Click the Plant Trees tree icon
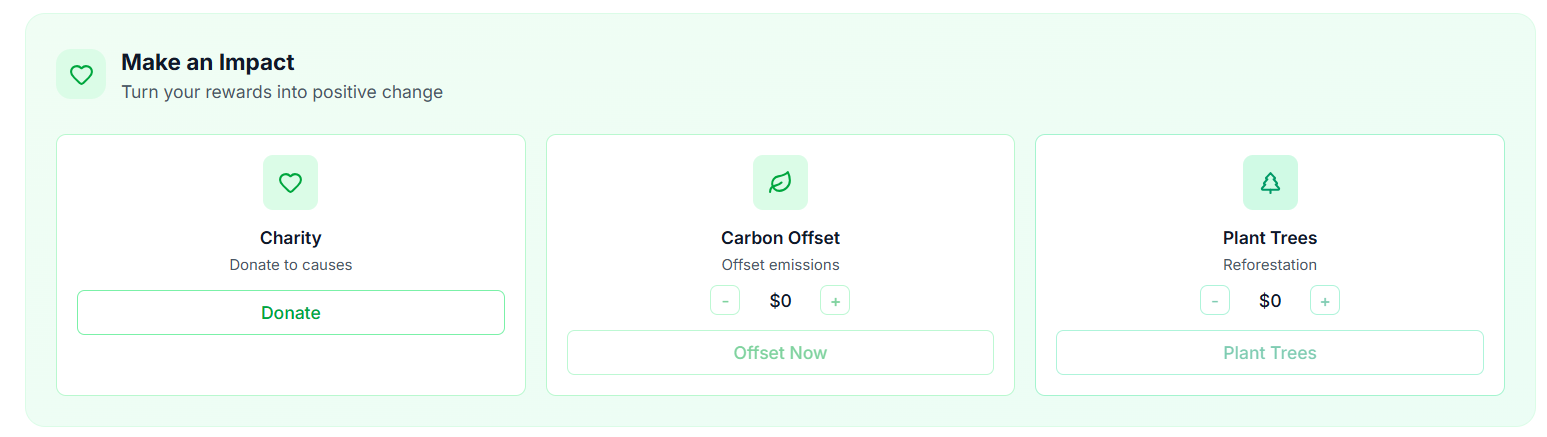Viewport: 1547px width, 437px height. [x=1270, y=182]
